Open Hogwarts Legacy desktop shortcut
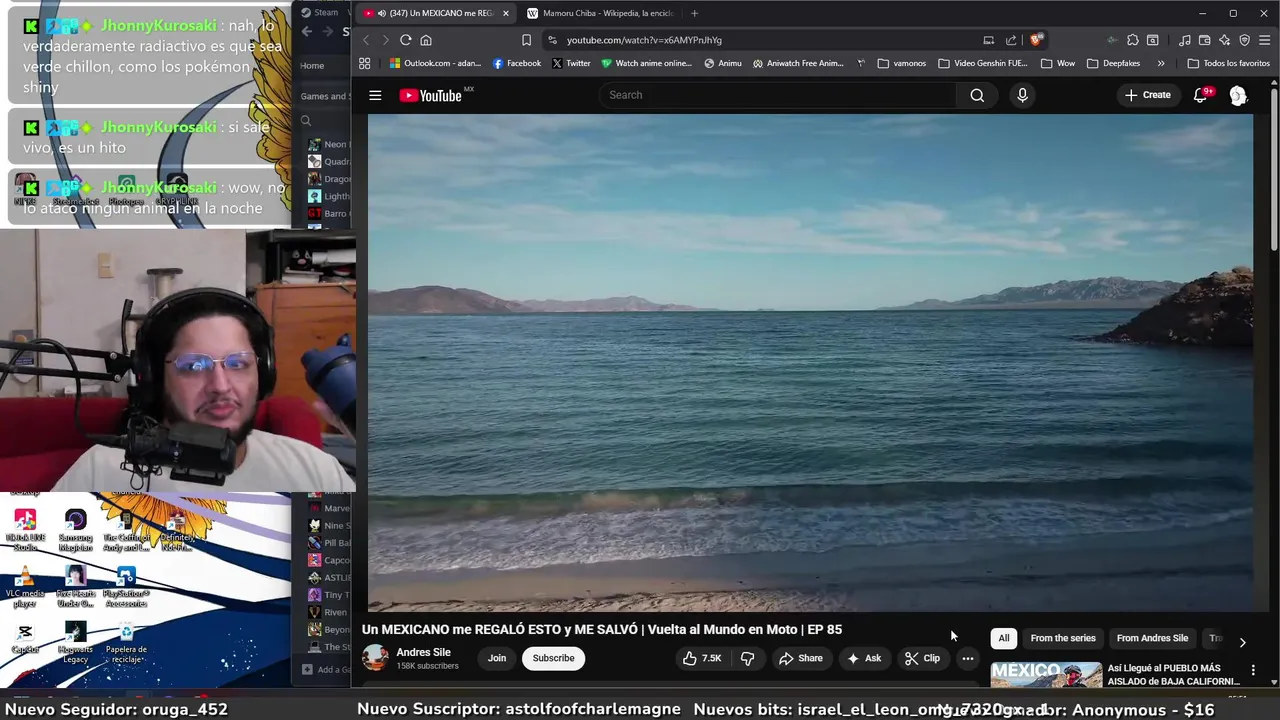 76,643
